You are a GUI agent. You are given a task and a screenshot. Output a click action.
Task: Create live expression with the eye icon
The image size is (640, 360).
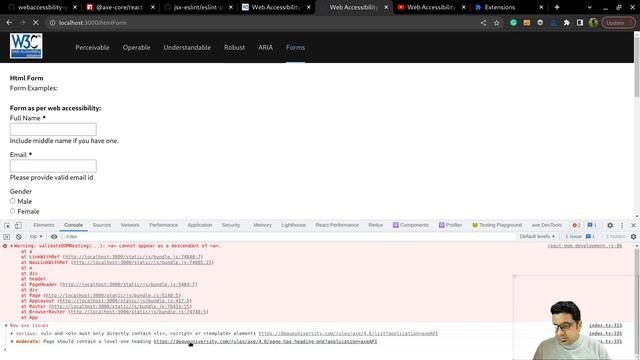coord(54,237)
